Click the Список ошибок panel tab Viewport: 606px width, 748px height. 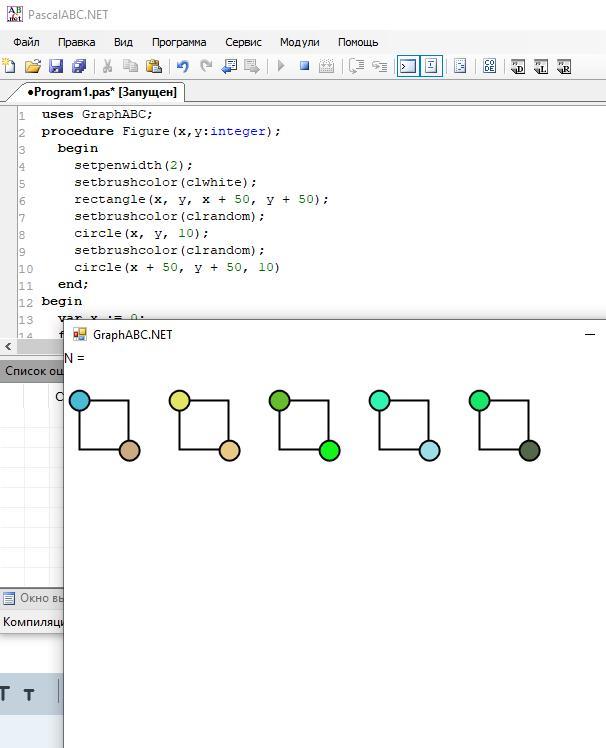point(33,371)
